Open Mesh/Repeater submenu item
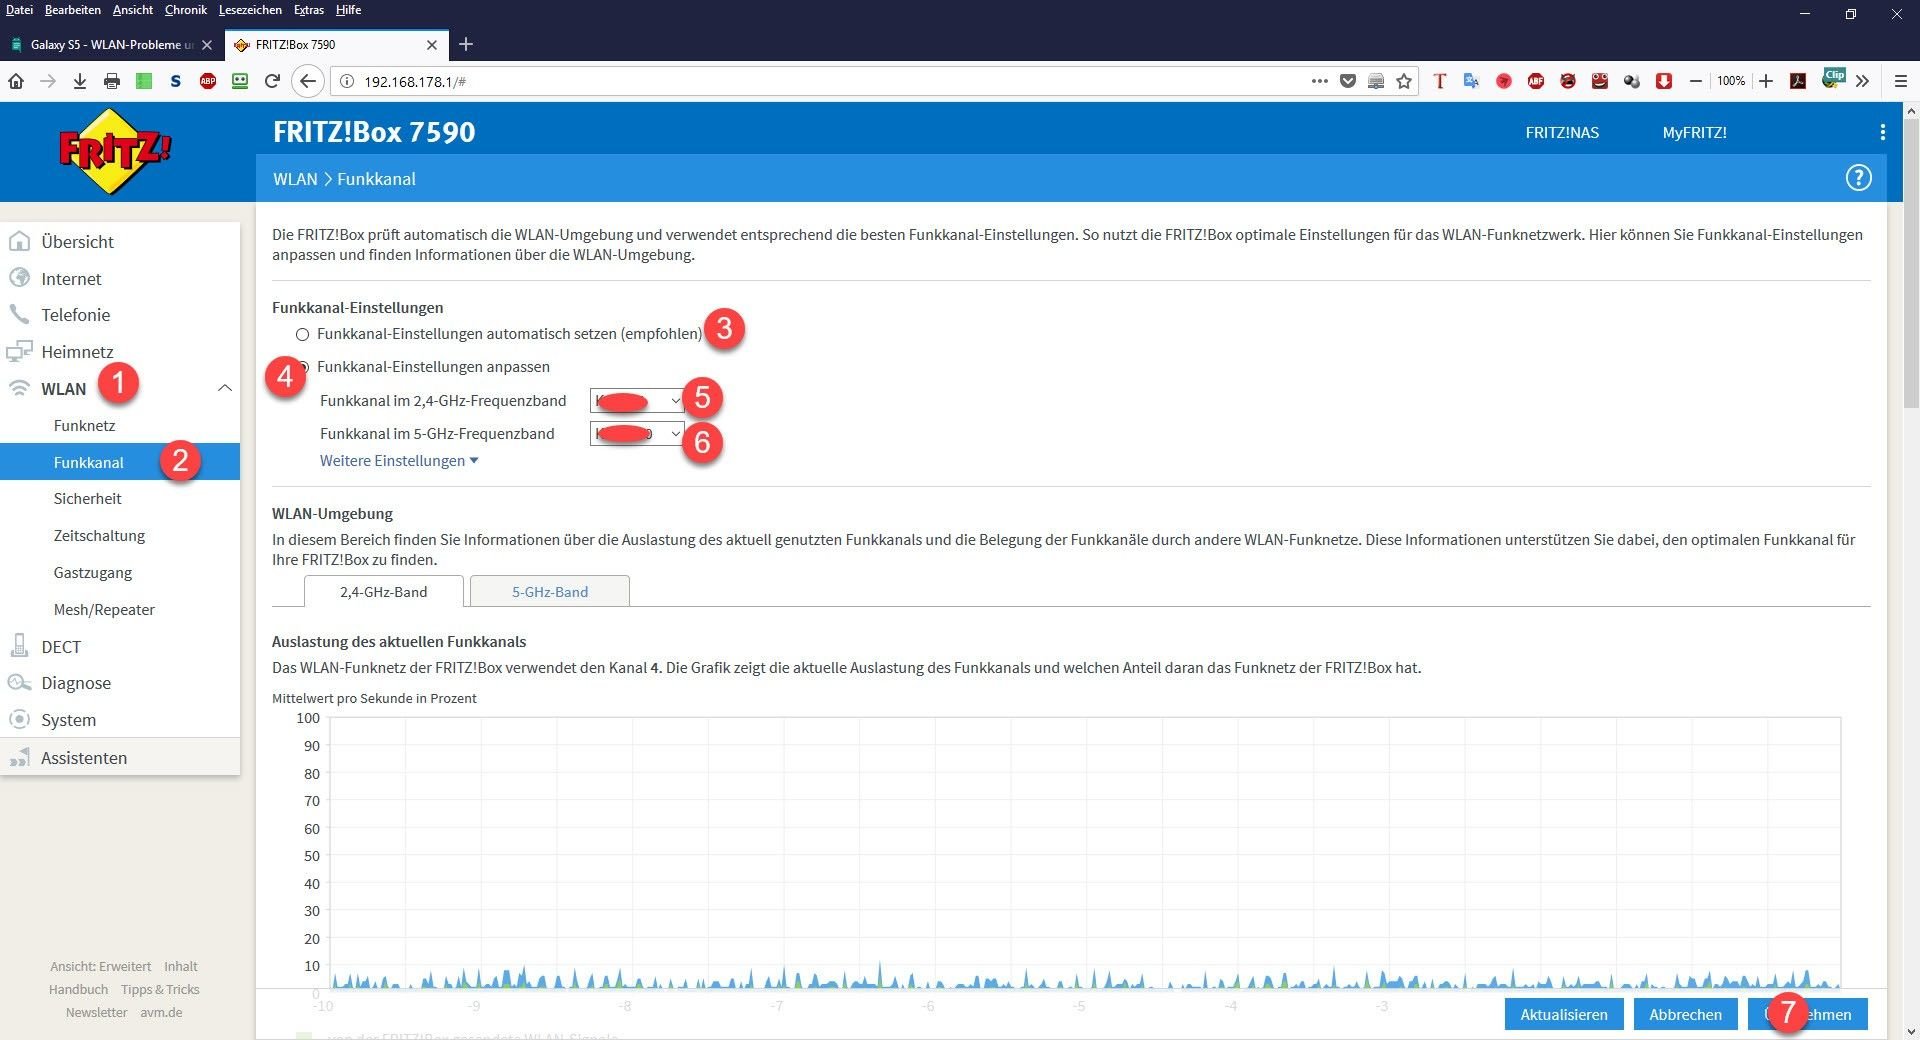This screenshot has height=1040, width=1920. pos(120,610)
